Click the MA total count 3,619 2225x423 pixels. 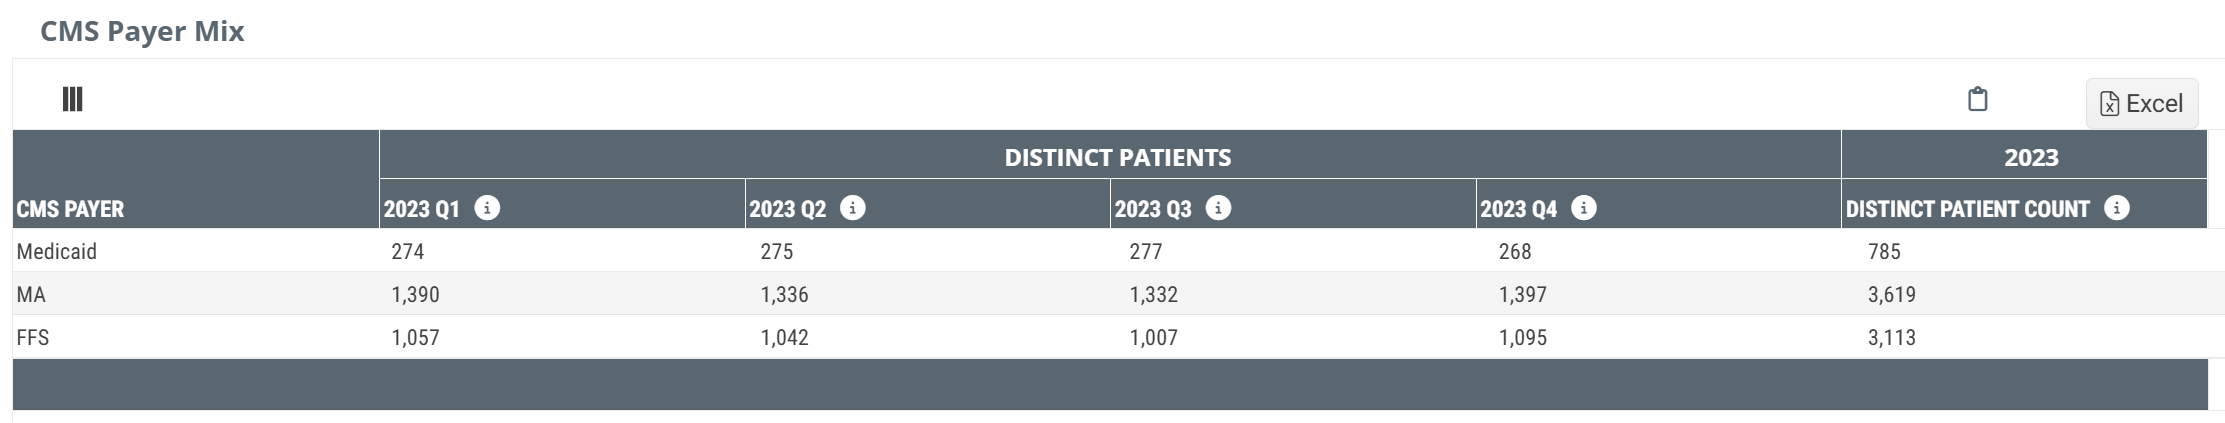point(1891,294)
